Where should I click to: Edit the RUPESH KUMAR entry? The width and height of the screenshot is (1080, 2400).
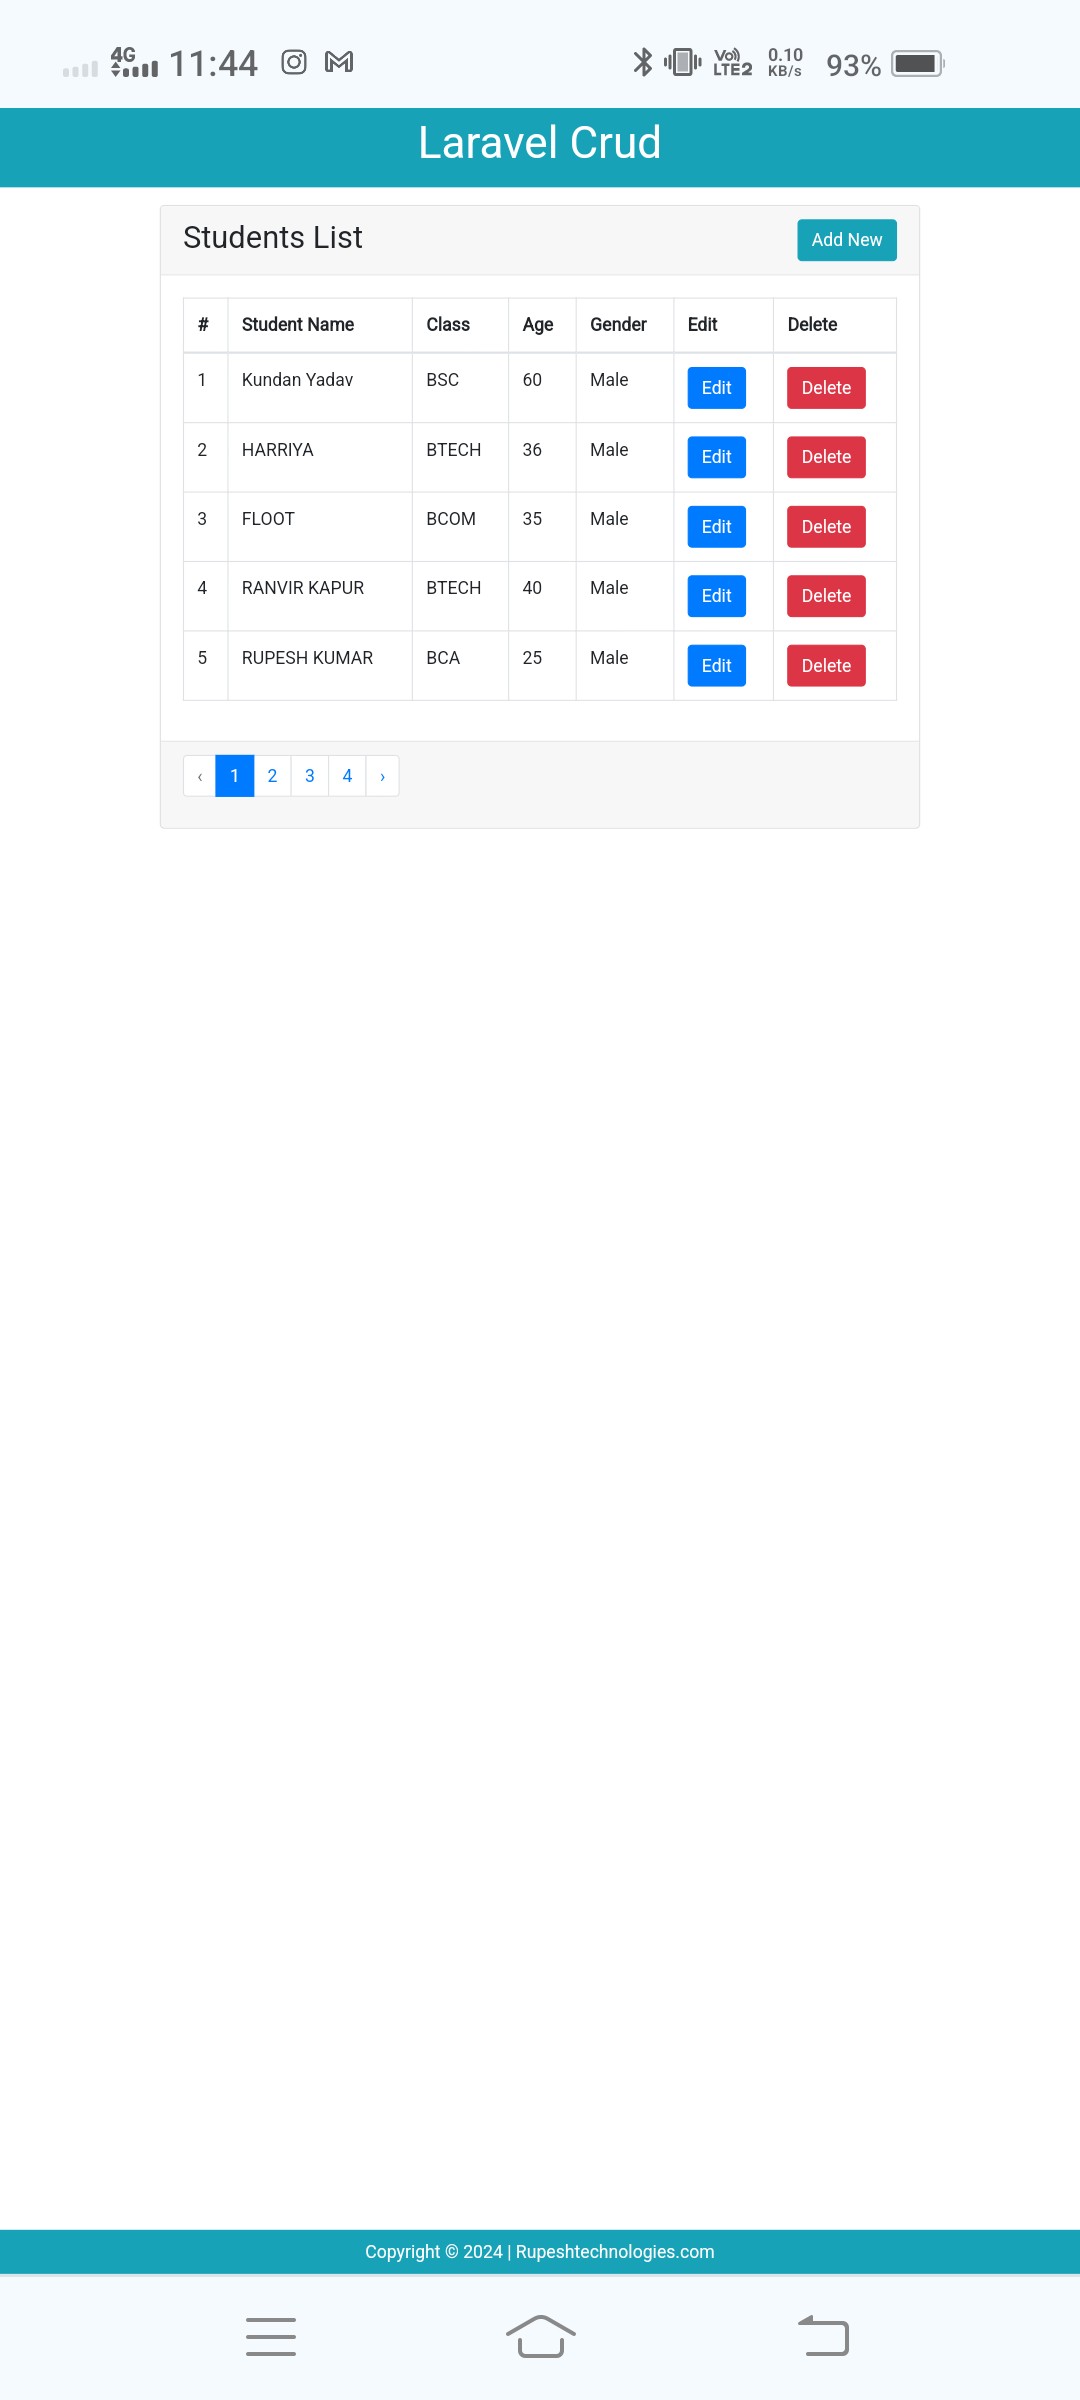[x=717, y=666]
